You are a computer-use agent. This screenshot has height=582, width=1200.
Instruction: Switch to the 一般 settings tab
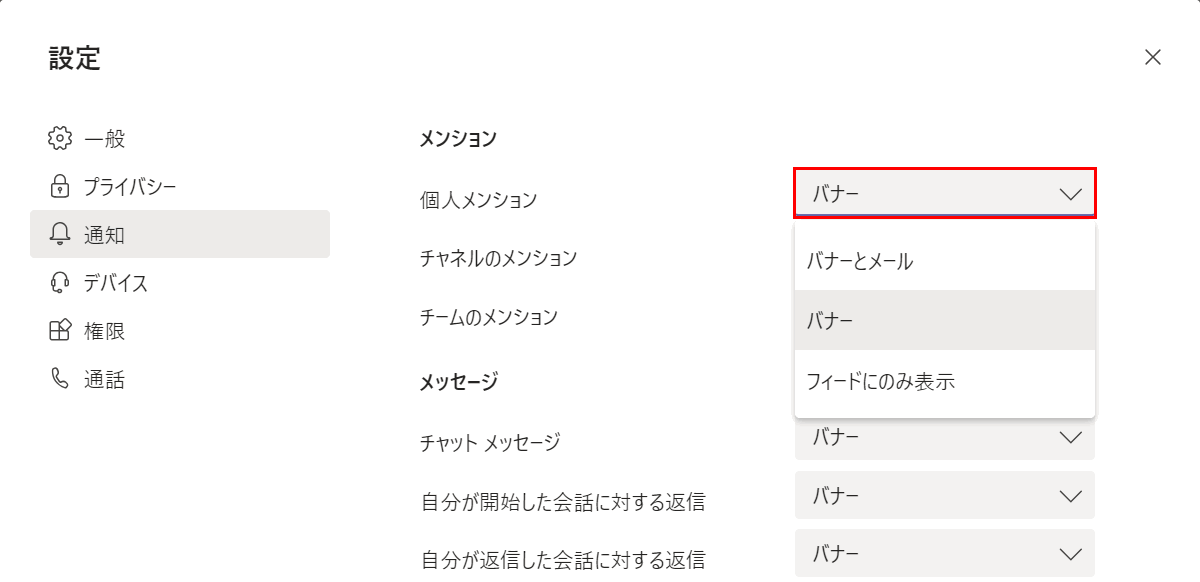click(x=104, y=139)
